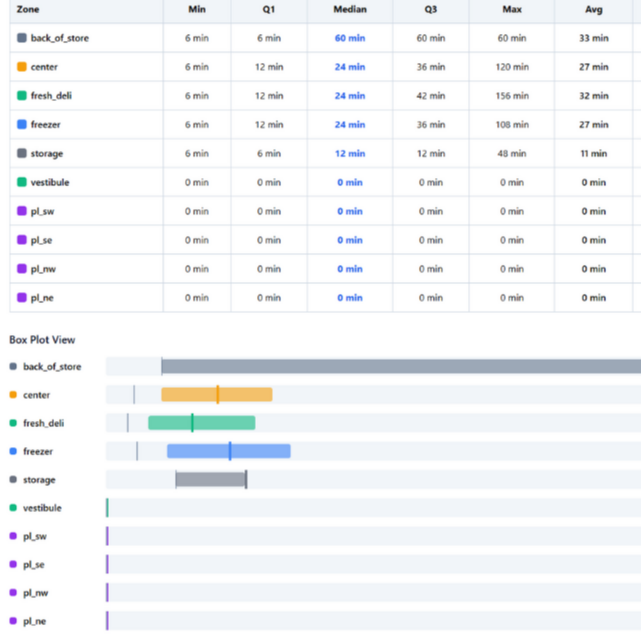The height and width of the screenshot is (641, 641).
Task: Click freezer legend dot in box plot
Action: pos(13,451)
